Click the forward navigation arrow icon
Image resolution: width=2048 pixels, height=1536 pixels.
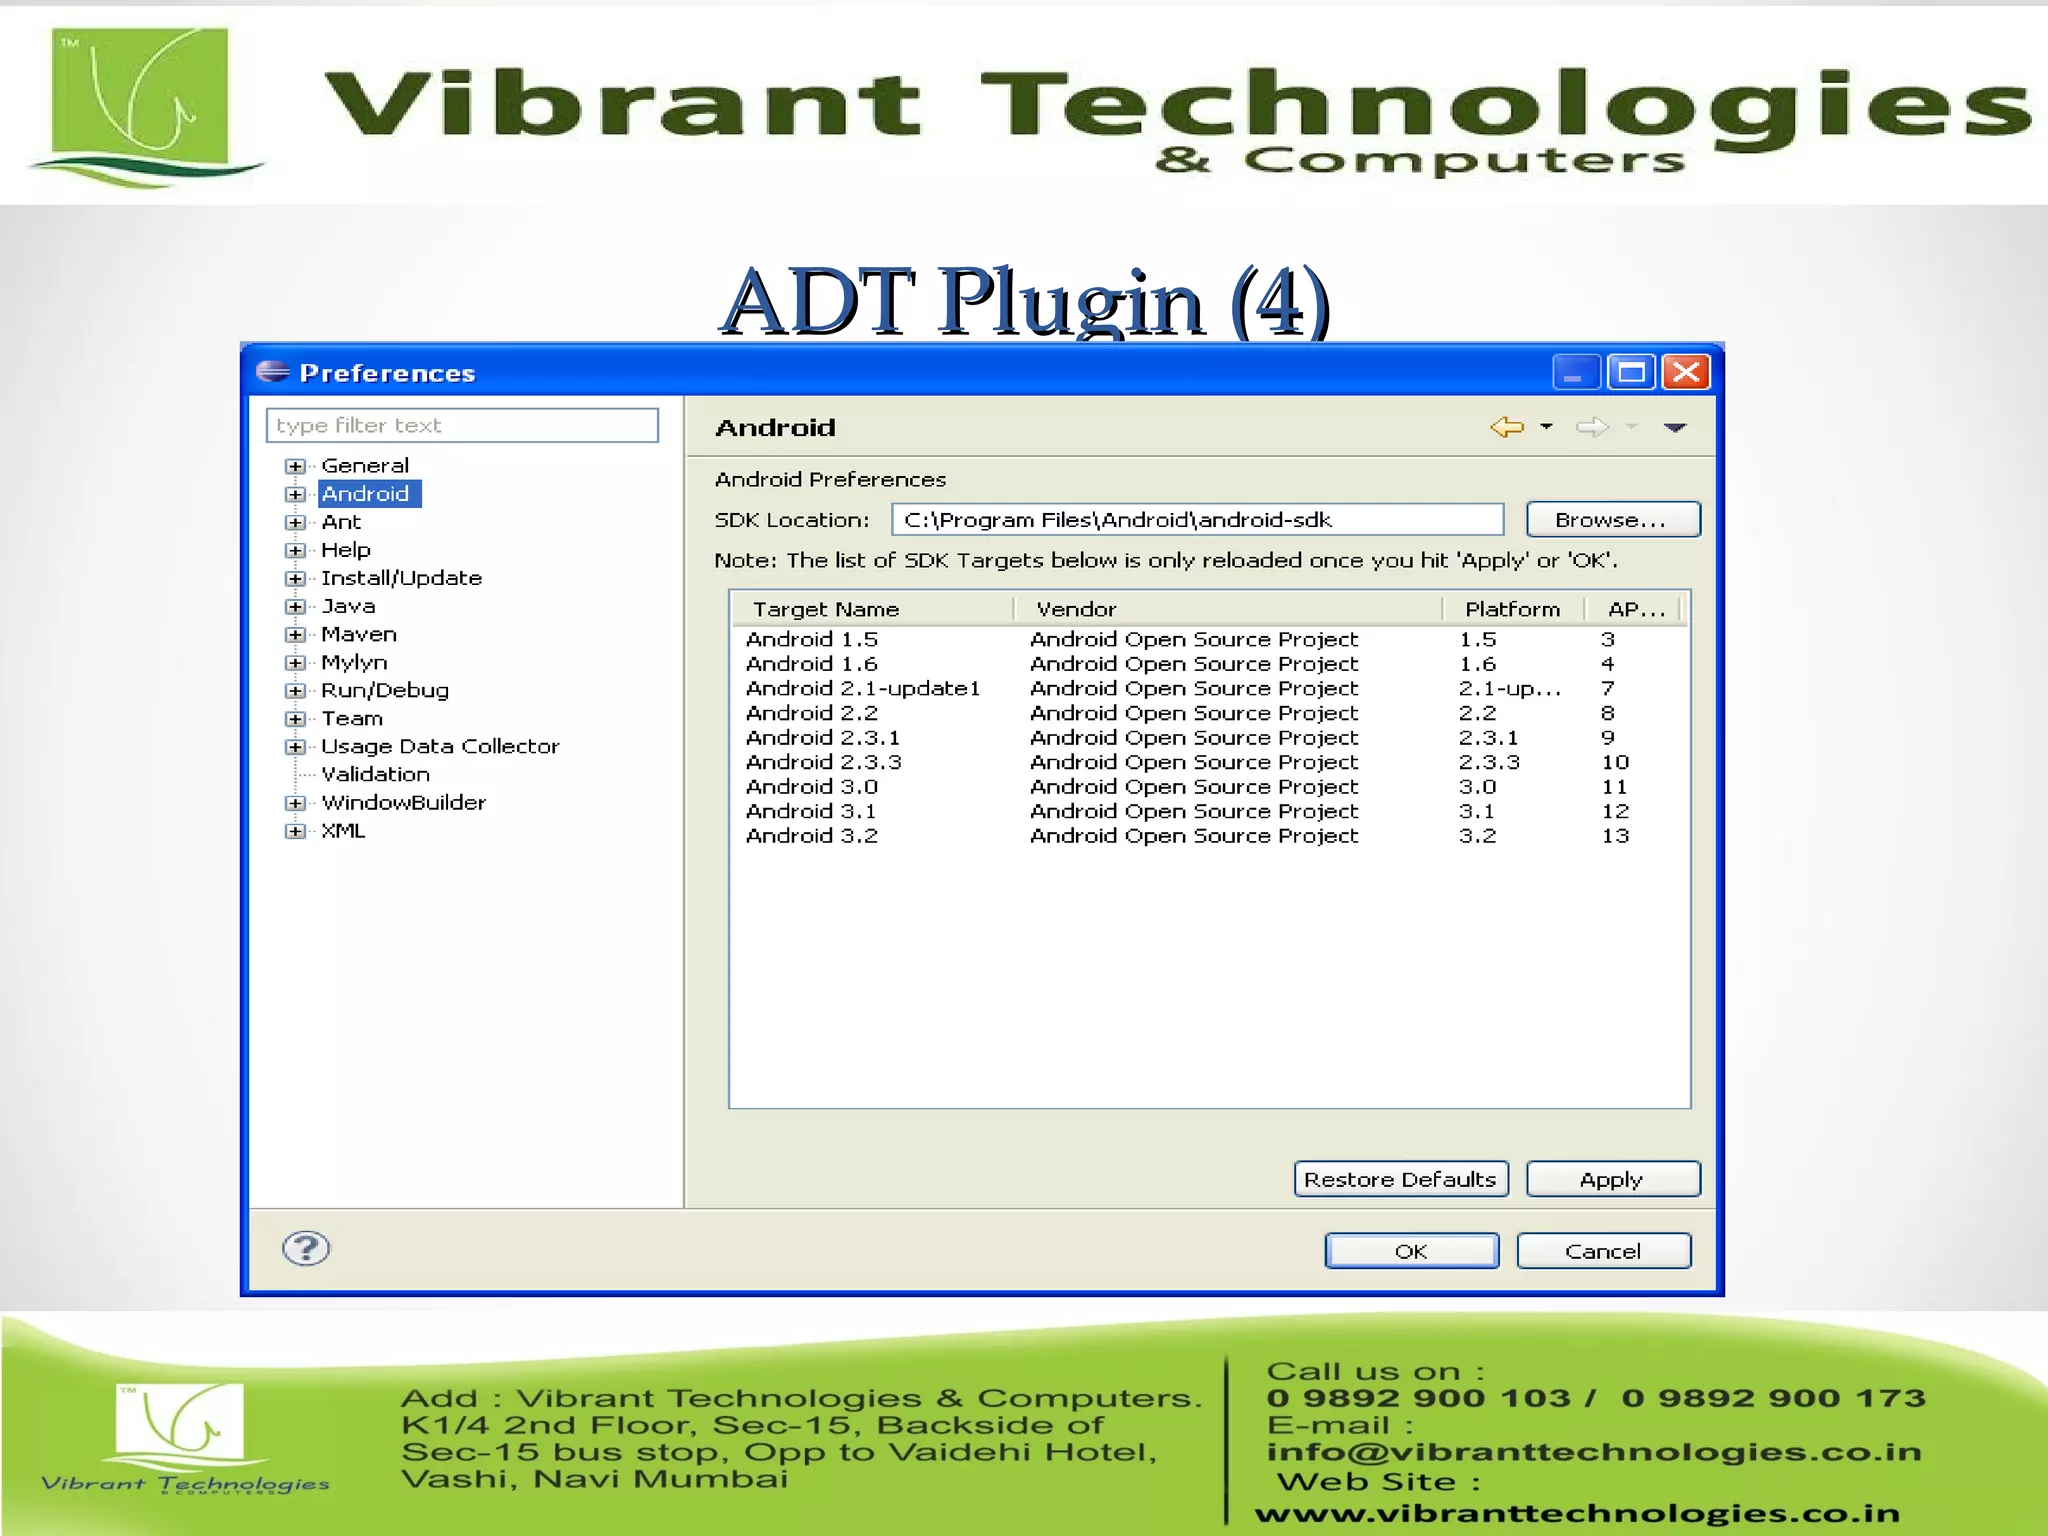click(x=1592, y=427)
